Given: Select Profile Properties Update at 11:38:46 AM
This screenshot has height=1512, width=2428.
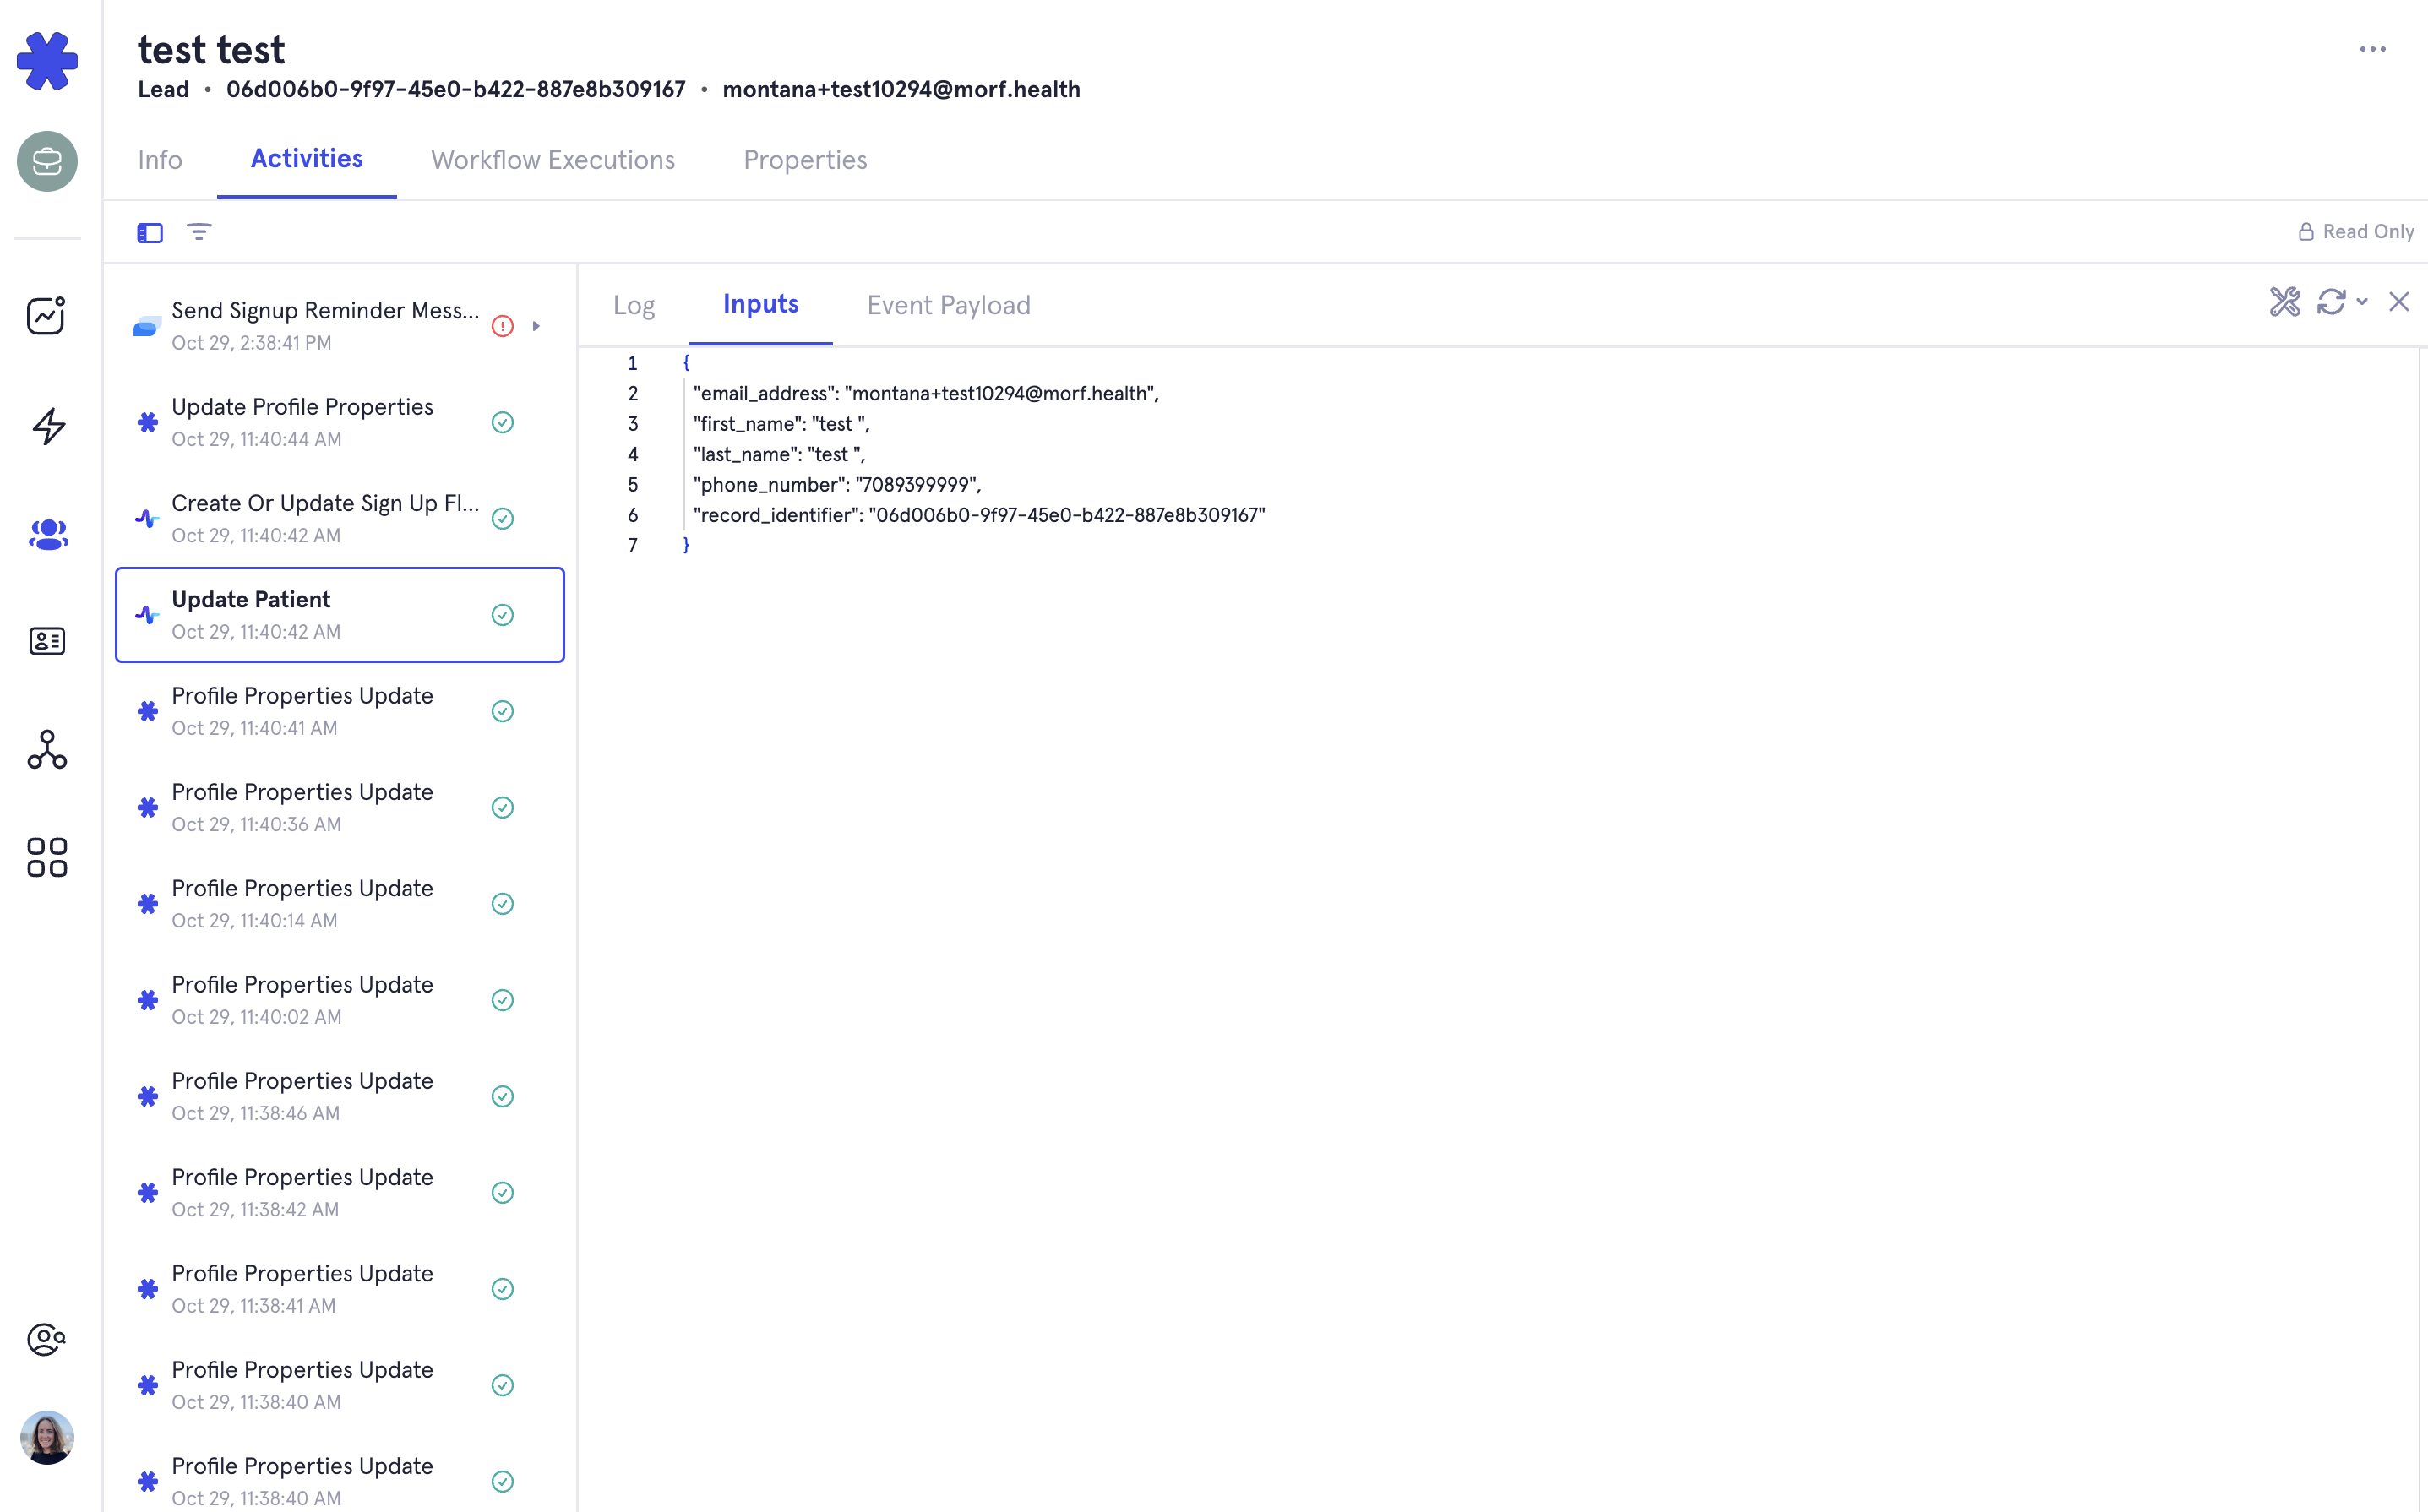Looking at the screenshot, I should pos(340,1096).
